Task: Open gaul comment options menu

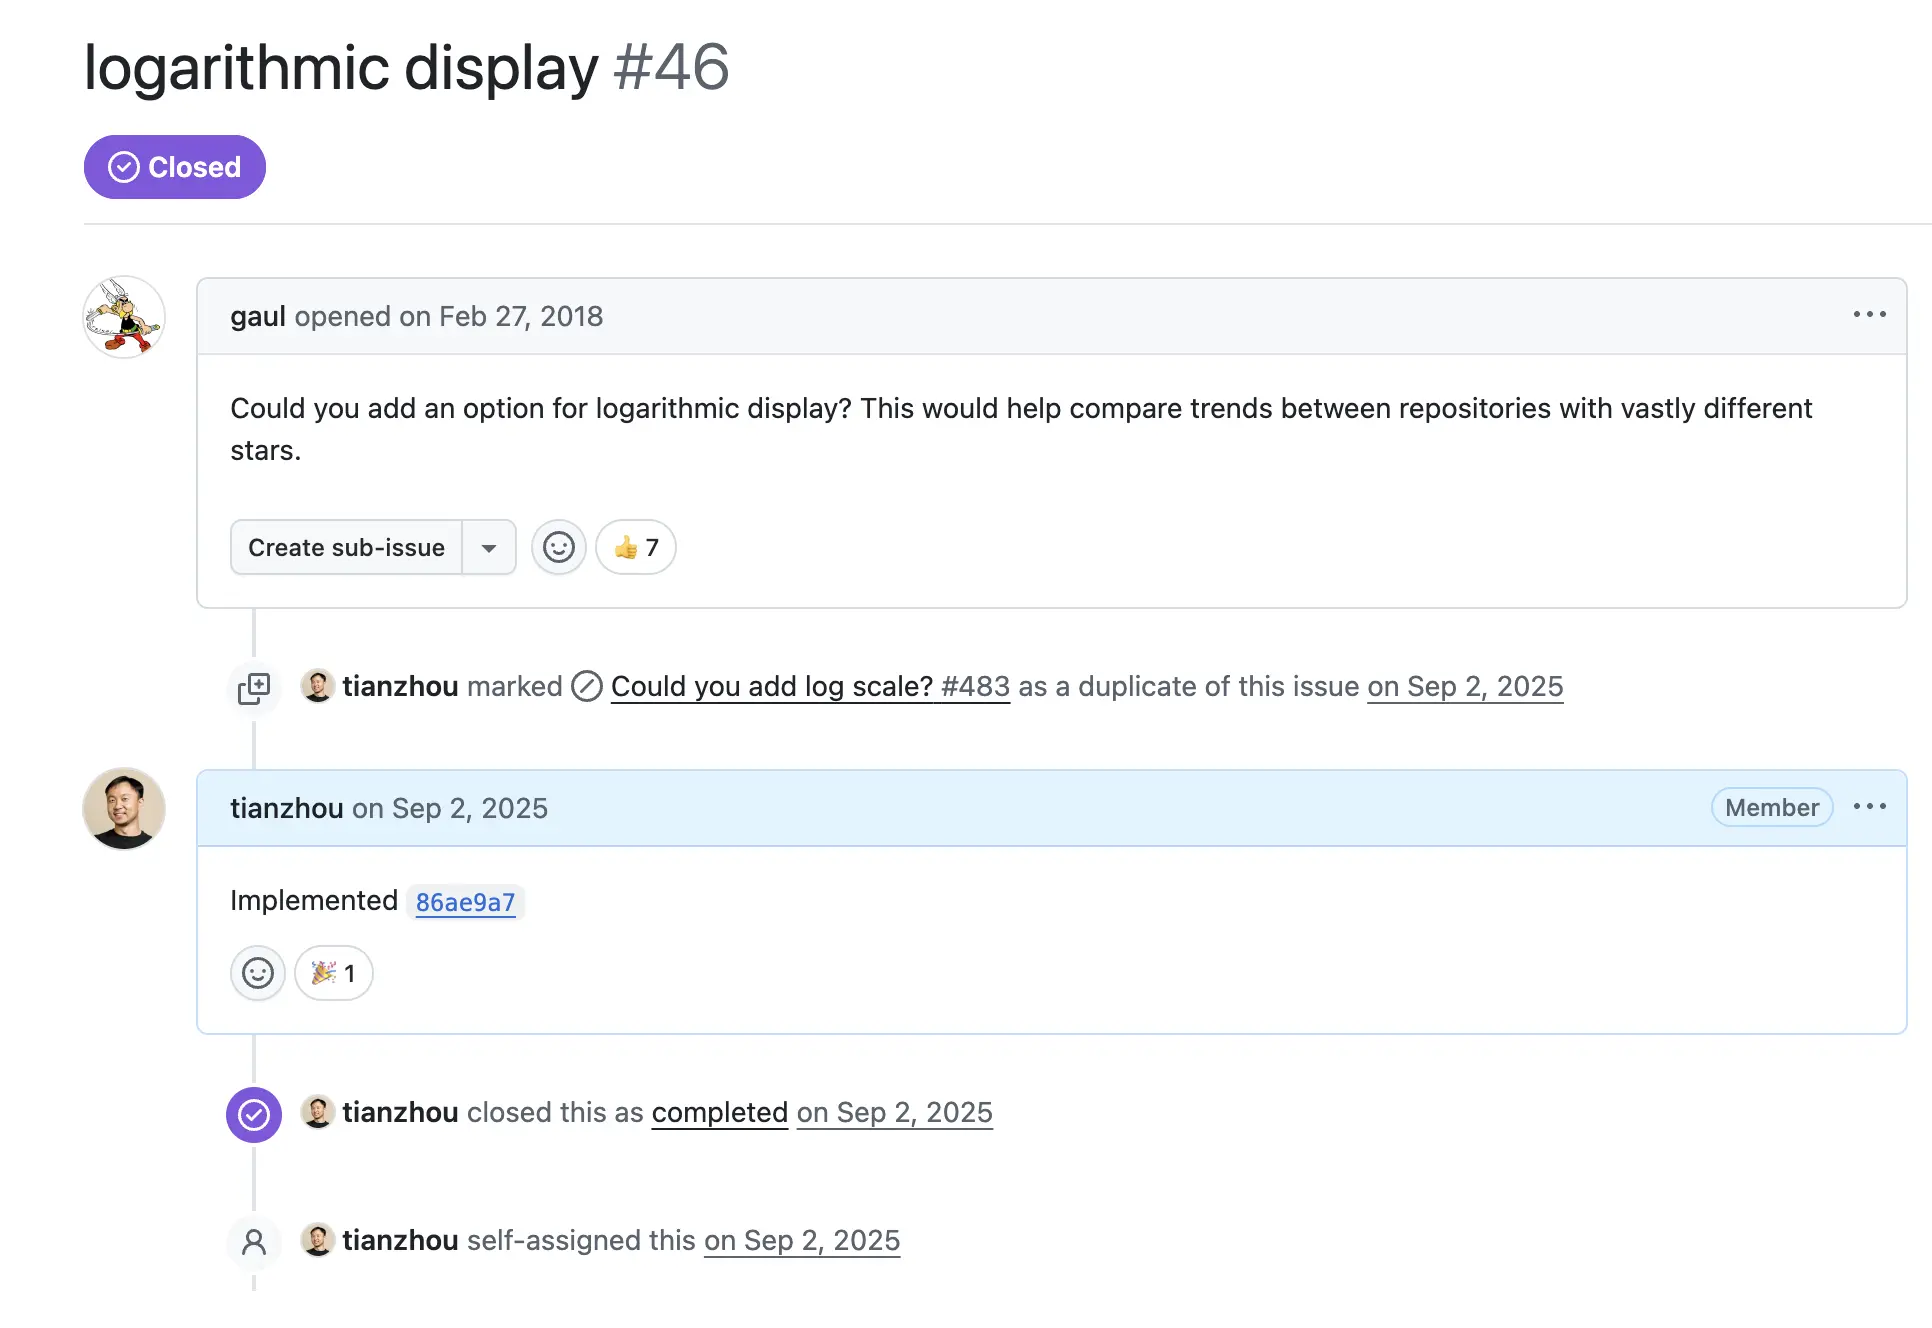Action: click(x=1868, y=315)
